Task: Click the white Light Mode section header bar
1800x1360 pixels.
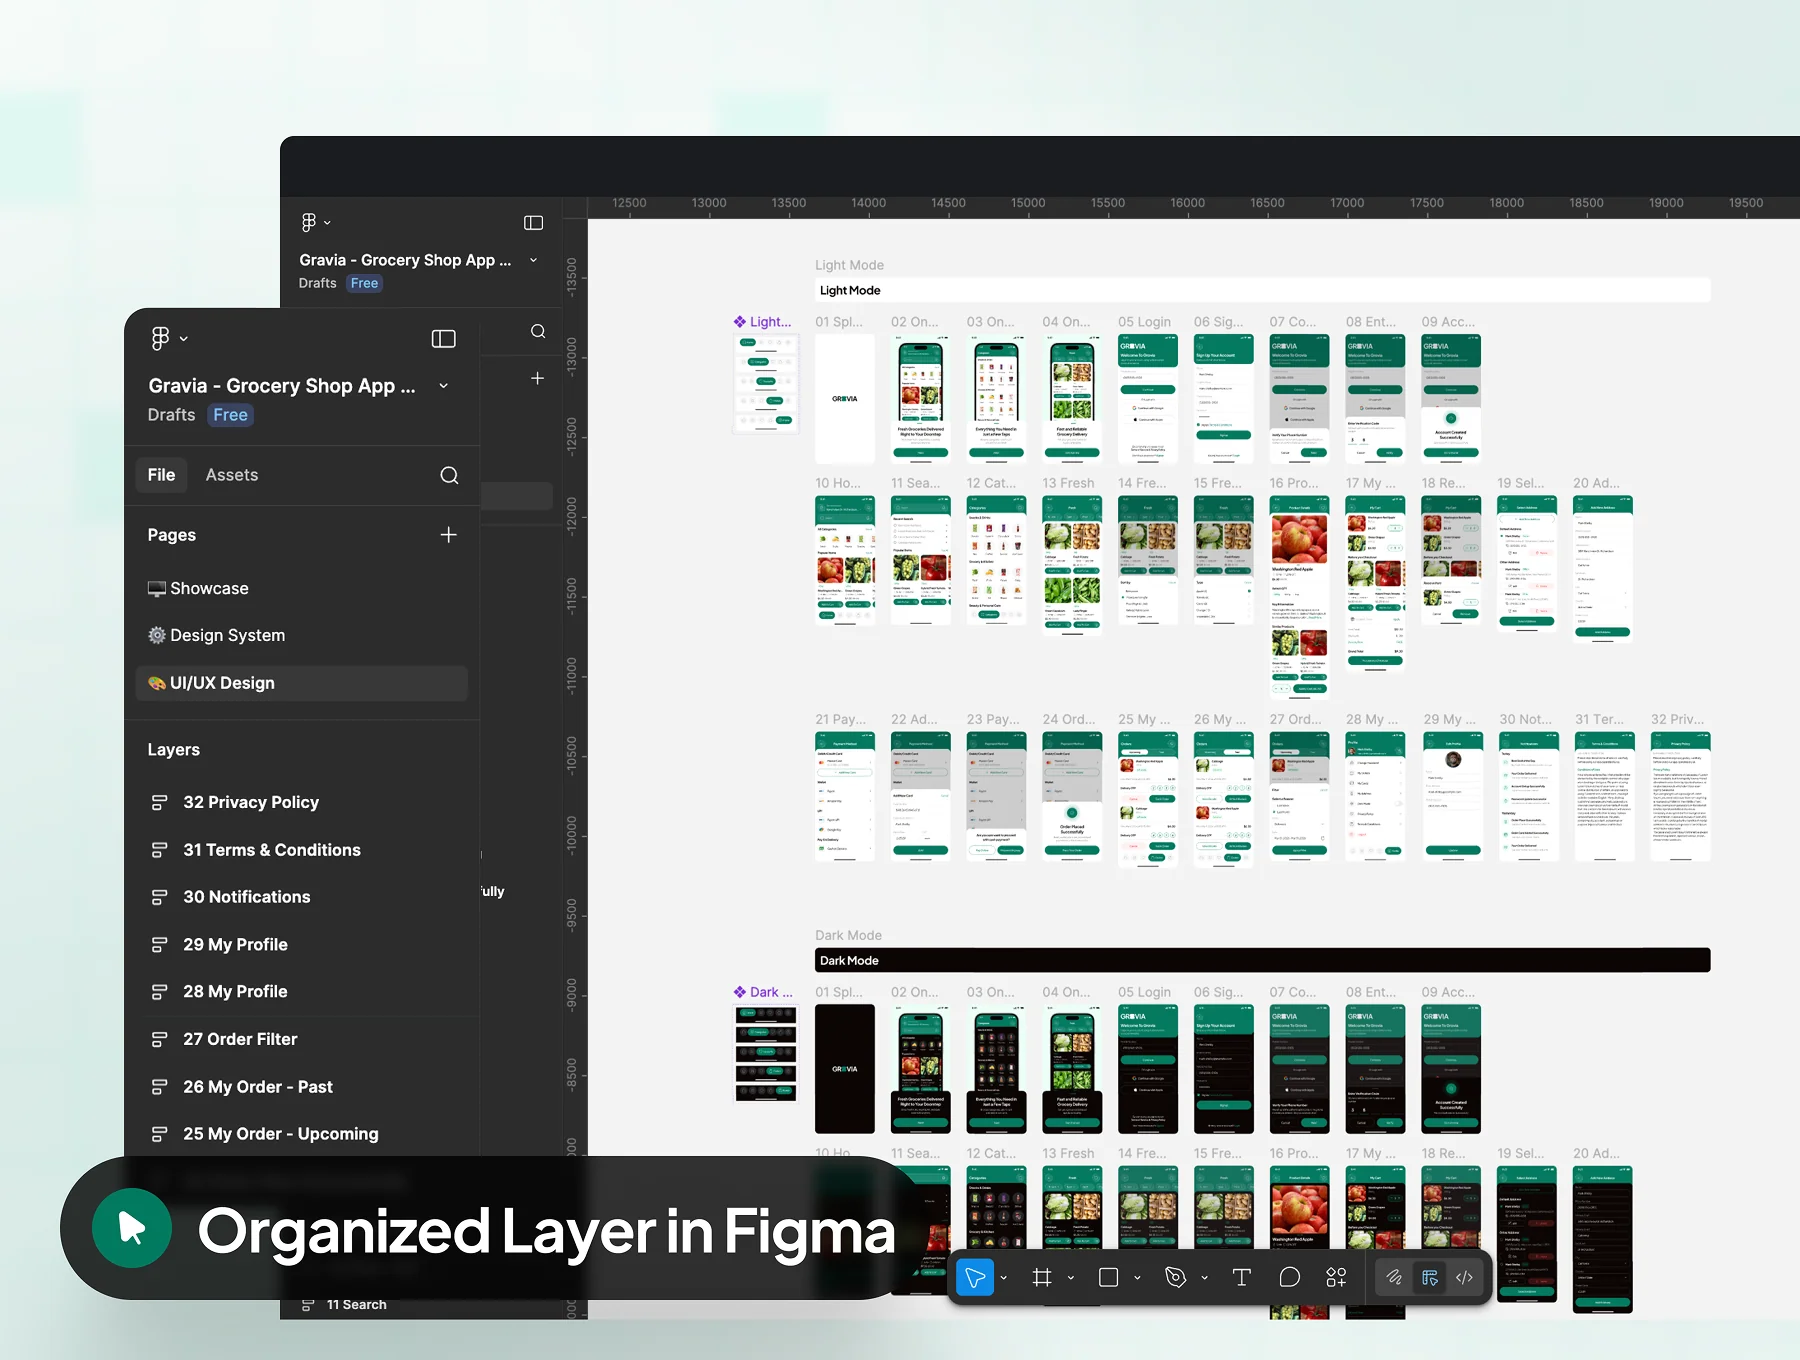Action: point(1262,290)
